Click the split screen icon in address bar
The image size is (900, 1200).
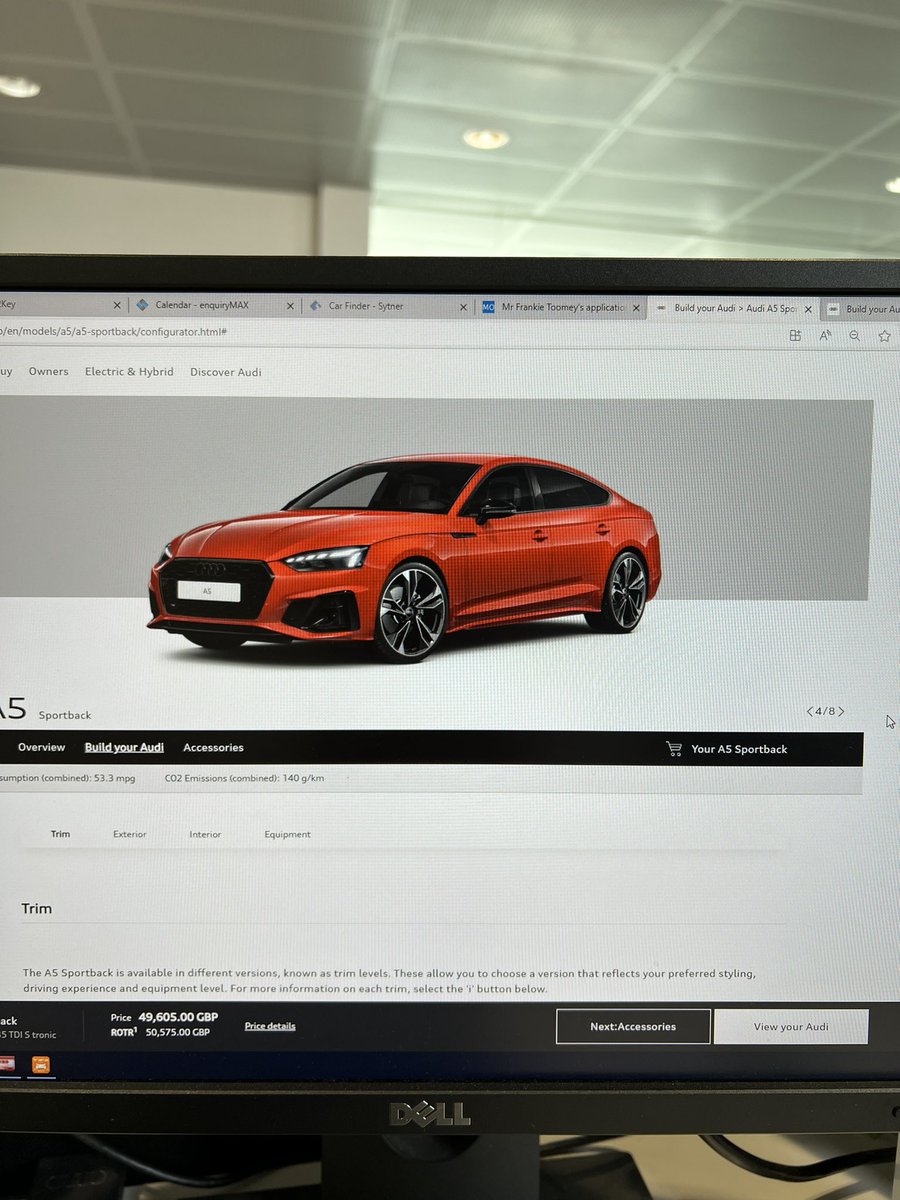click(x=795, y=336)
